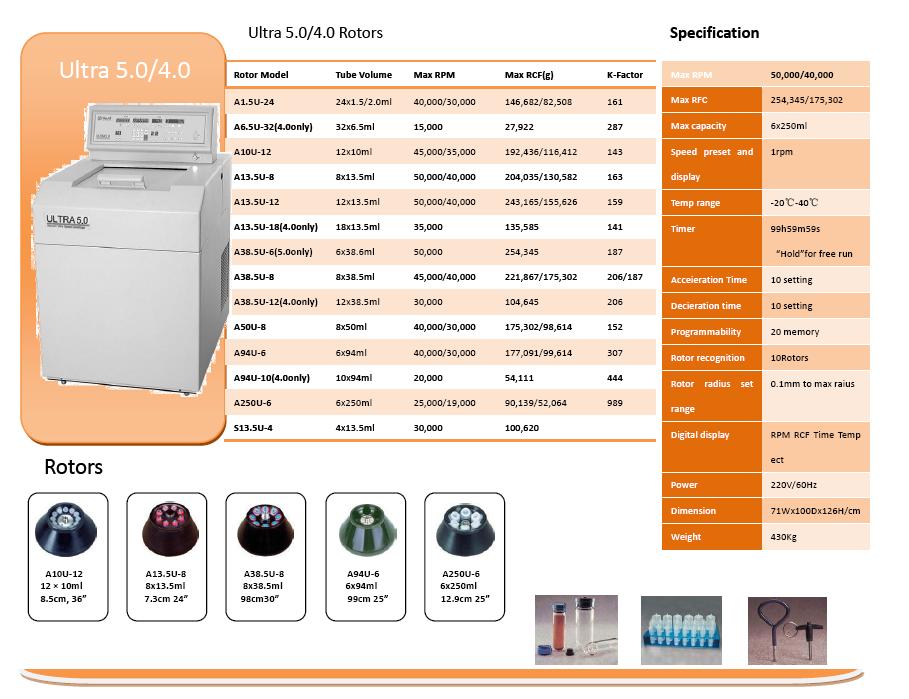Select the Temp range specification label

[695, 203]
